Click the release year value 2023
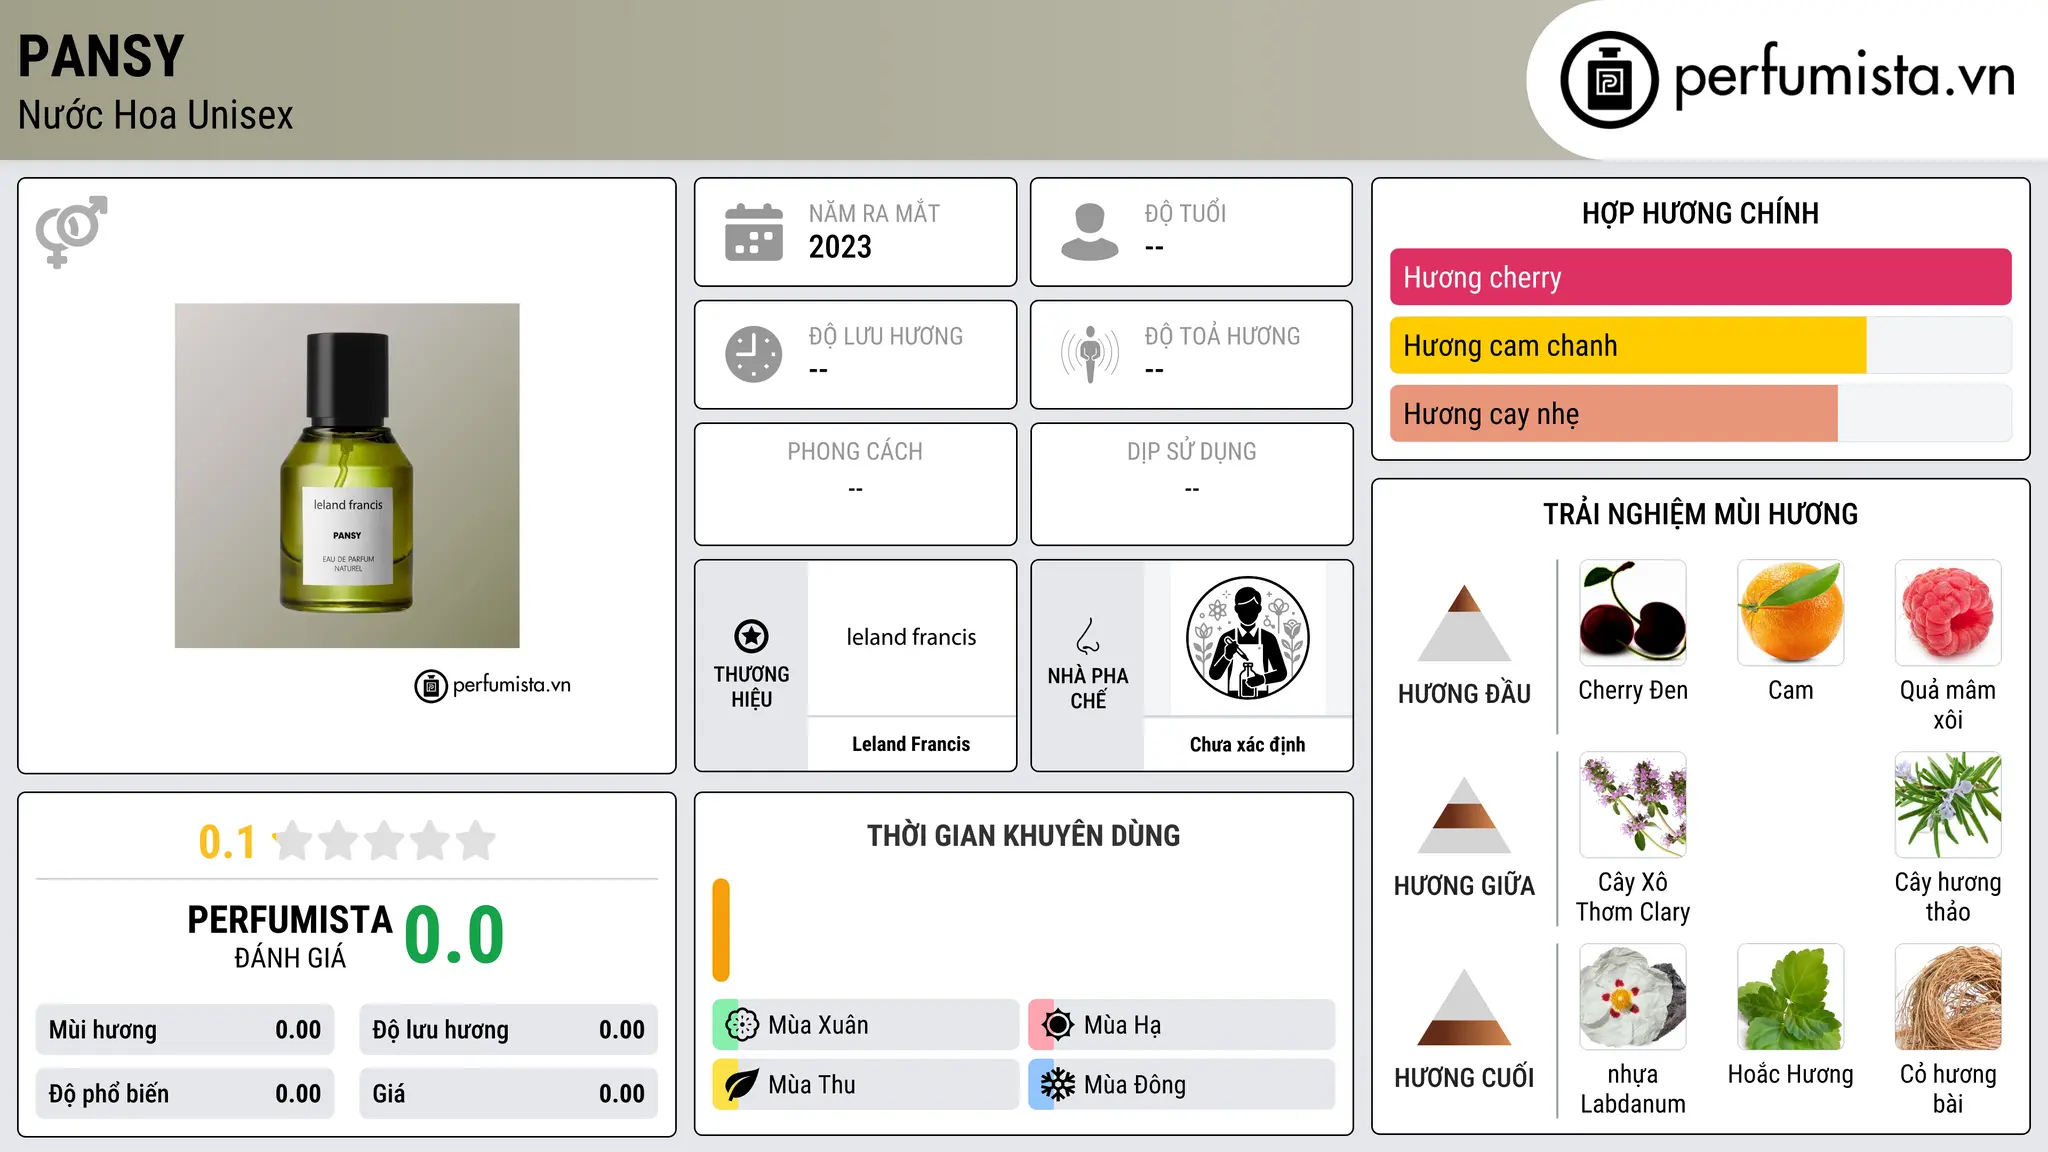Image resolution: width=2048 pixels, height=1152 pixels. point(840,247)
